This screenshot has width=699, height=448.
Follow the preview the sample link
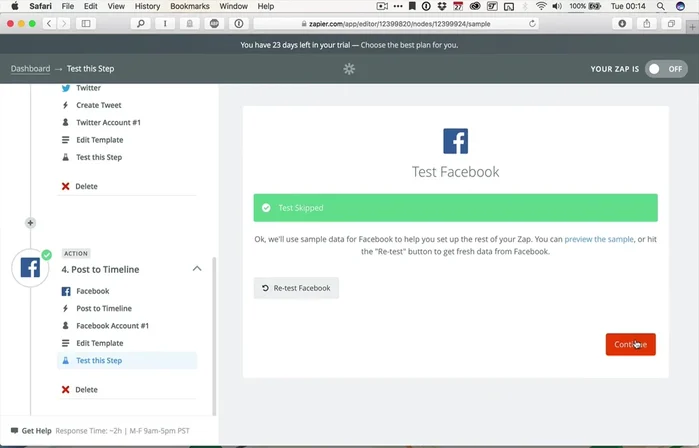pyautogui.click(x=598, y=239)
